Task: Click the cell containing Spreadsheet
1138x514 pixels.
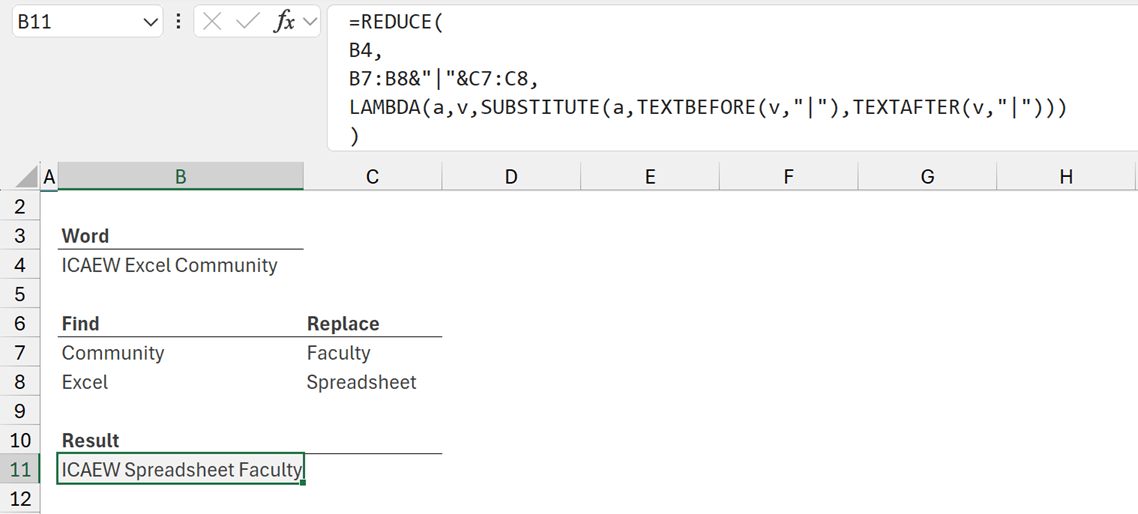Action: pyautogui.click(x=361, y=382)
